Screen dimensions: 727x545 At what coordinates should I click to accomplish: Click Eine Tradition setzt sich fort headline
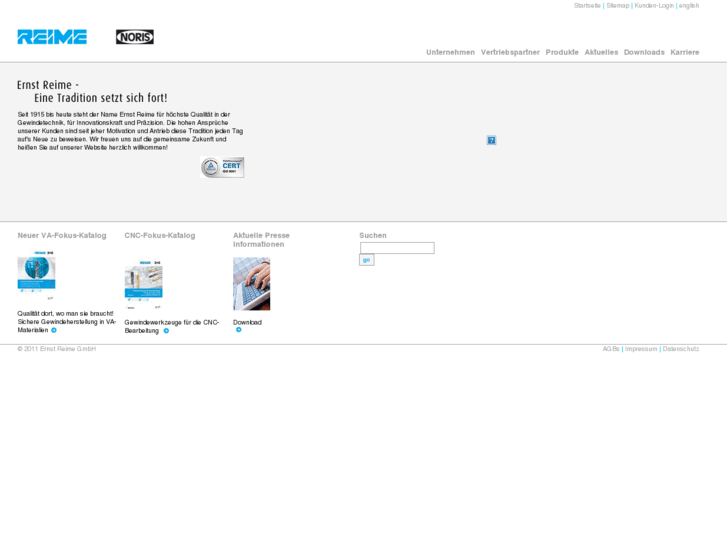coord(101,98)
